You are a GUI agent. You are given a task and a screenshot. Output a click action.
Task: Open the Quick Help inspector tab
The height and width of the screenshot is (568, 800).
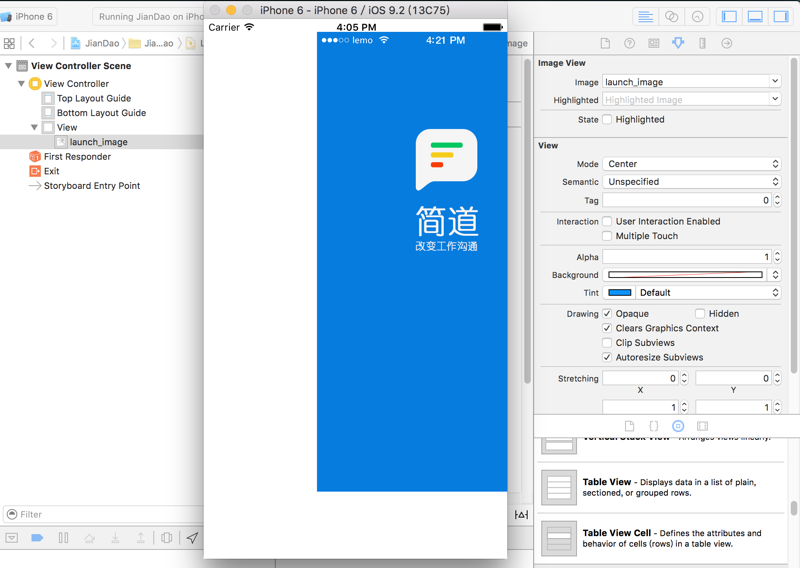630,43
